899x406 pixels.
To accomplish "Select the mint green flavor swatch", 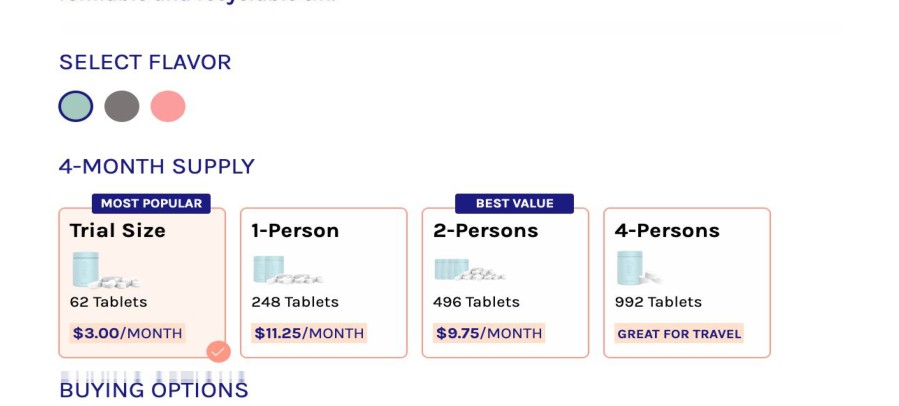I will (76, 106).
